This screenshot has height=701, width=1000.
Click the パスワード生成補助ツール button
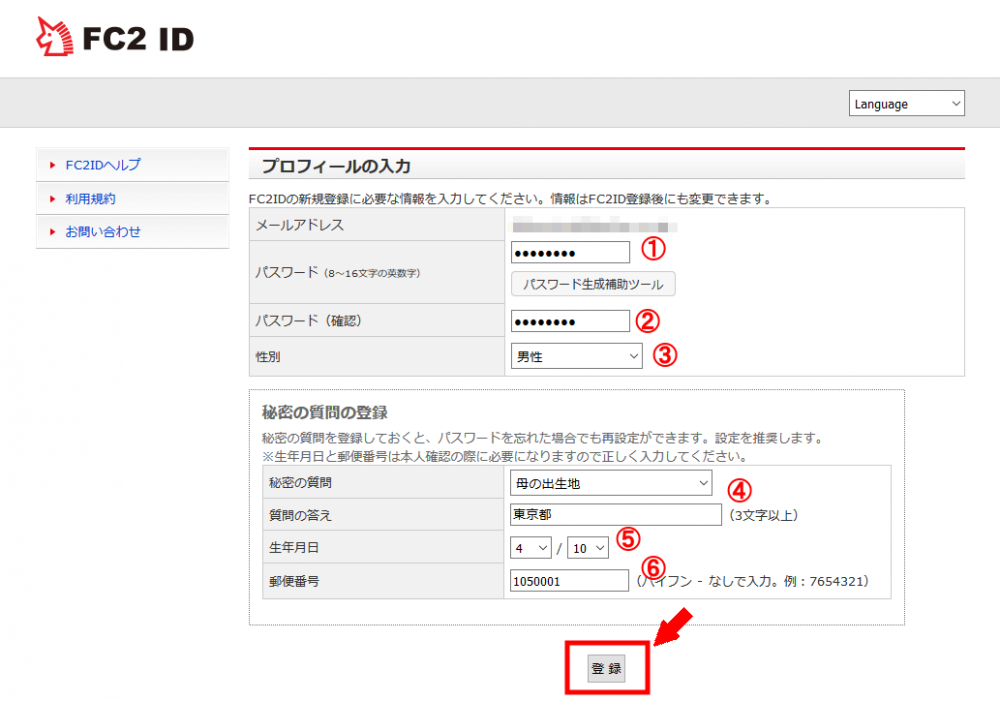[x=593, y=284]
